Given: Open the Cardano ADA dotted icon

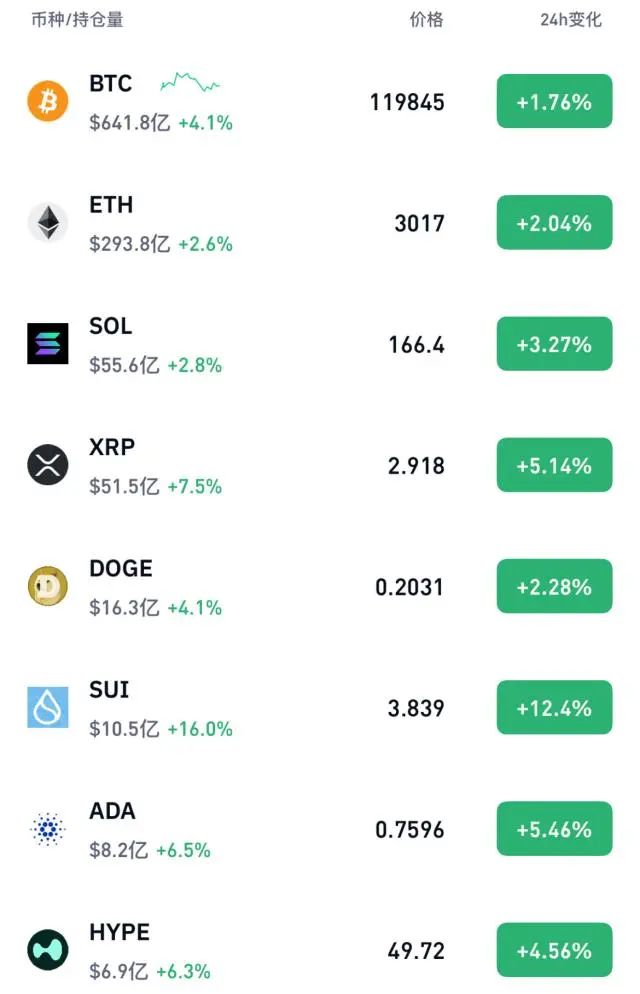Looking at the screenshot, I should click(x=48, y=829).
